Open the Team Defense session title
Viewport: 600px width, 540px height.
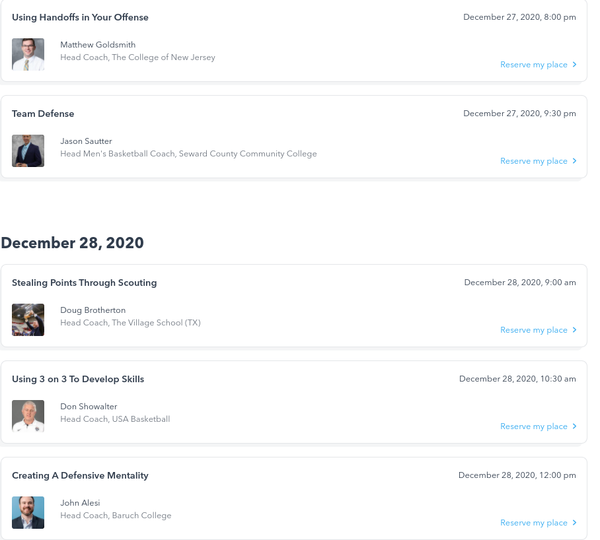tap(43, 114)
